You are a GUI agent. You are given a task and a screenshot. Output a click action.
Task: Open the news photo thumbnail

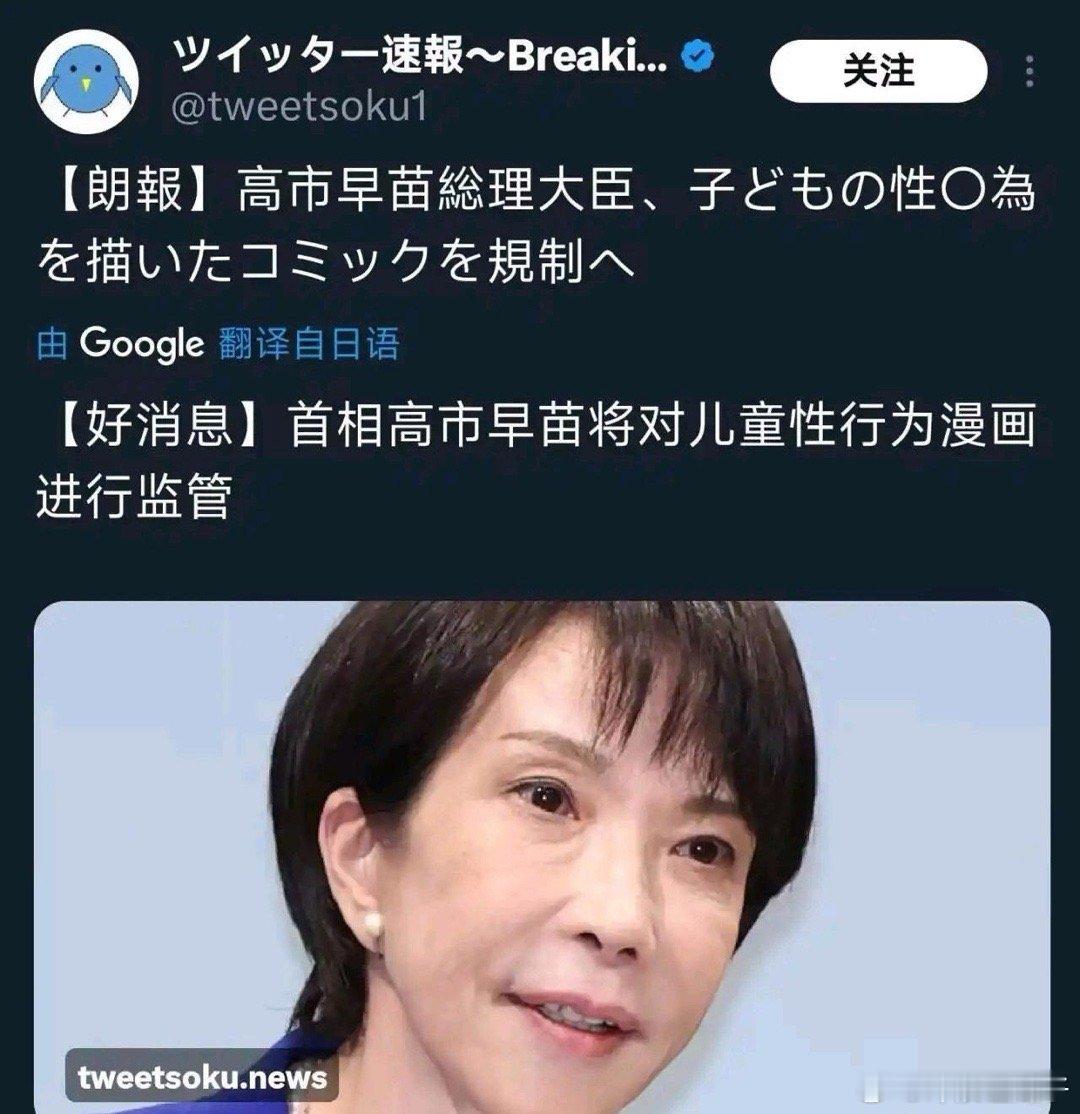click(x=542, y=857)
